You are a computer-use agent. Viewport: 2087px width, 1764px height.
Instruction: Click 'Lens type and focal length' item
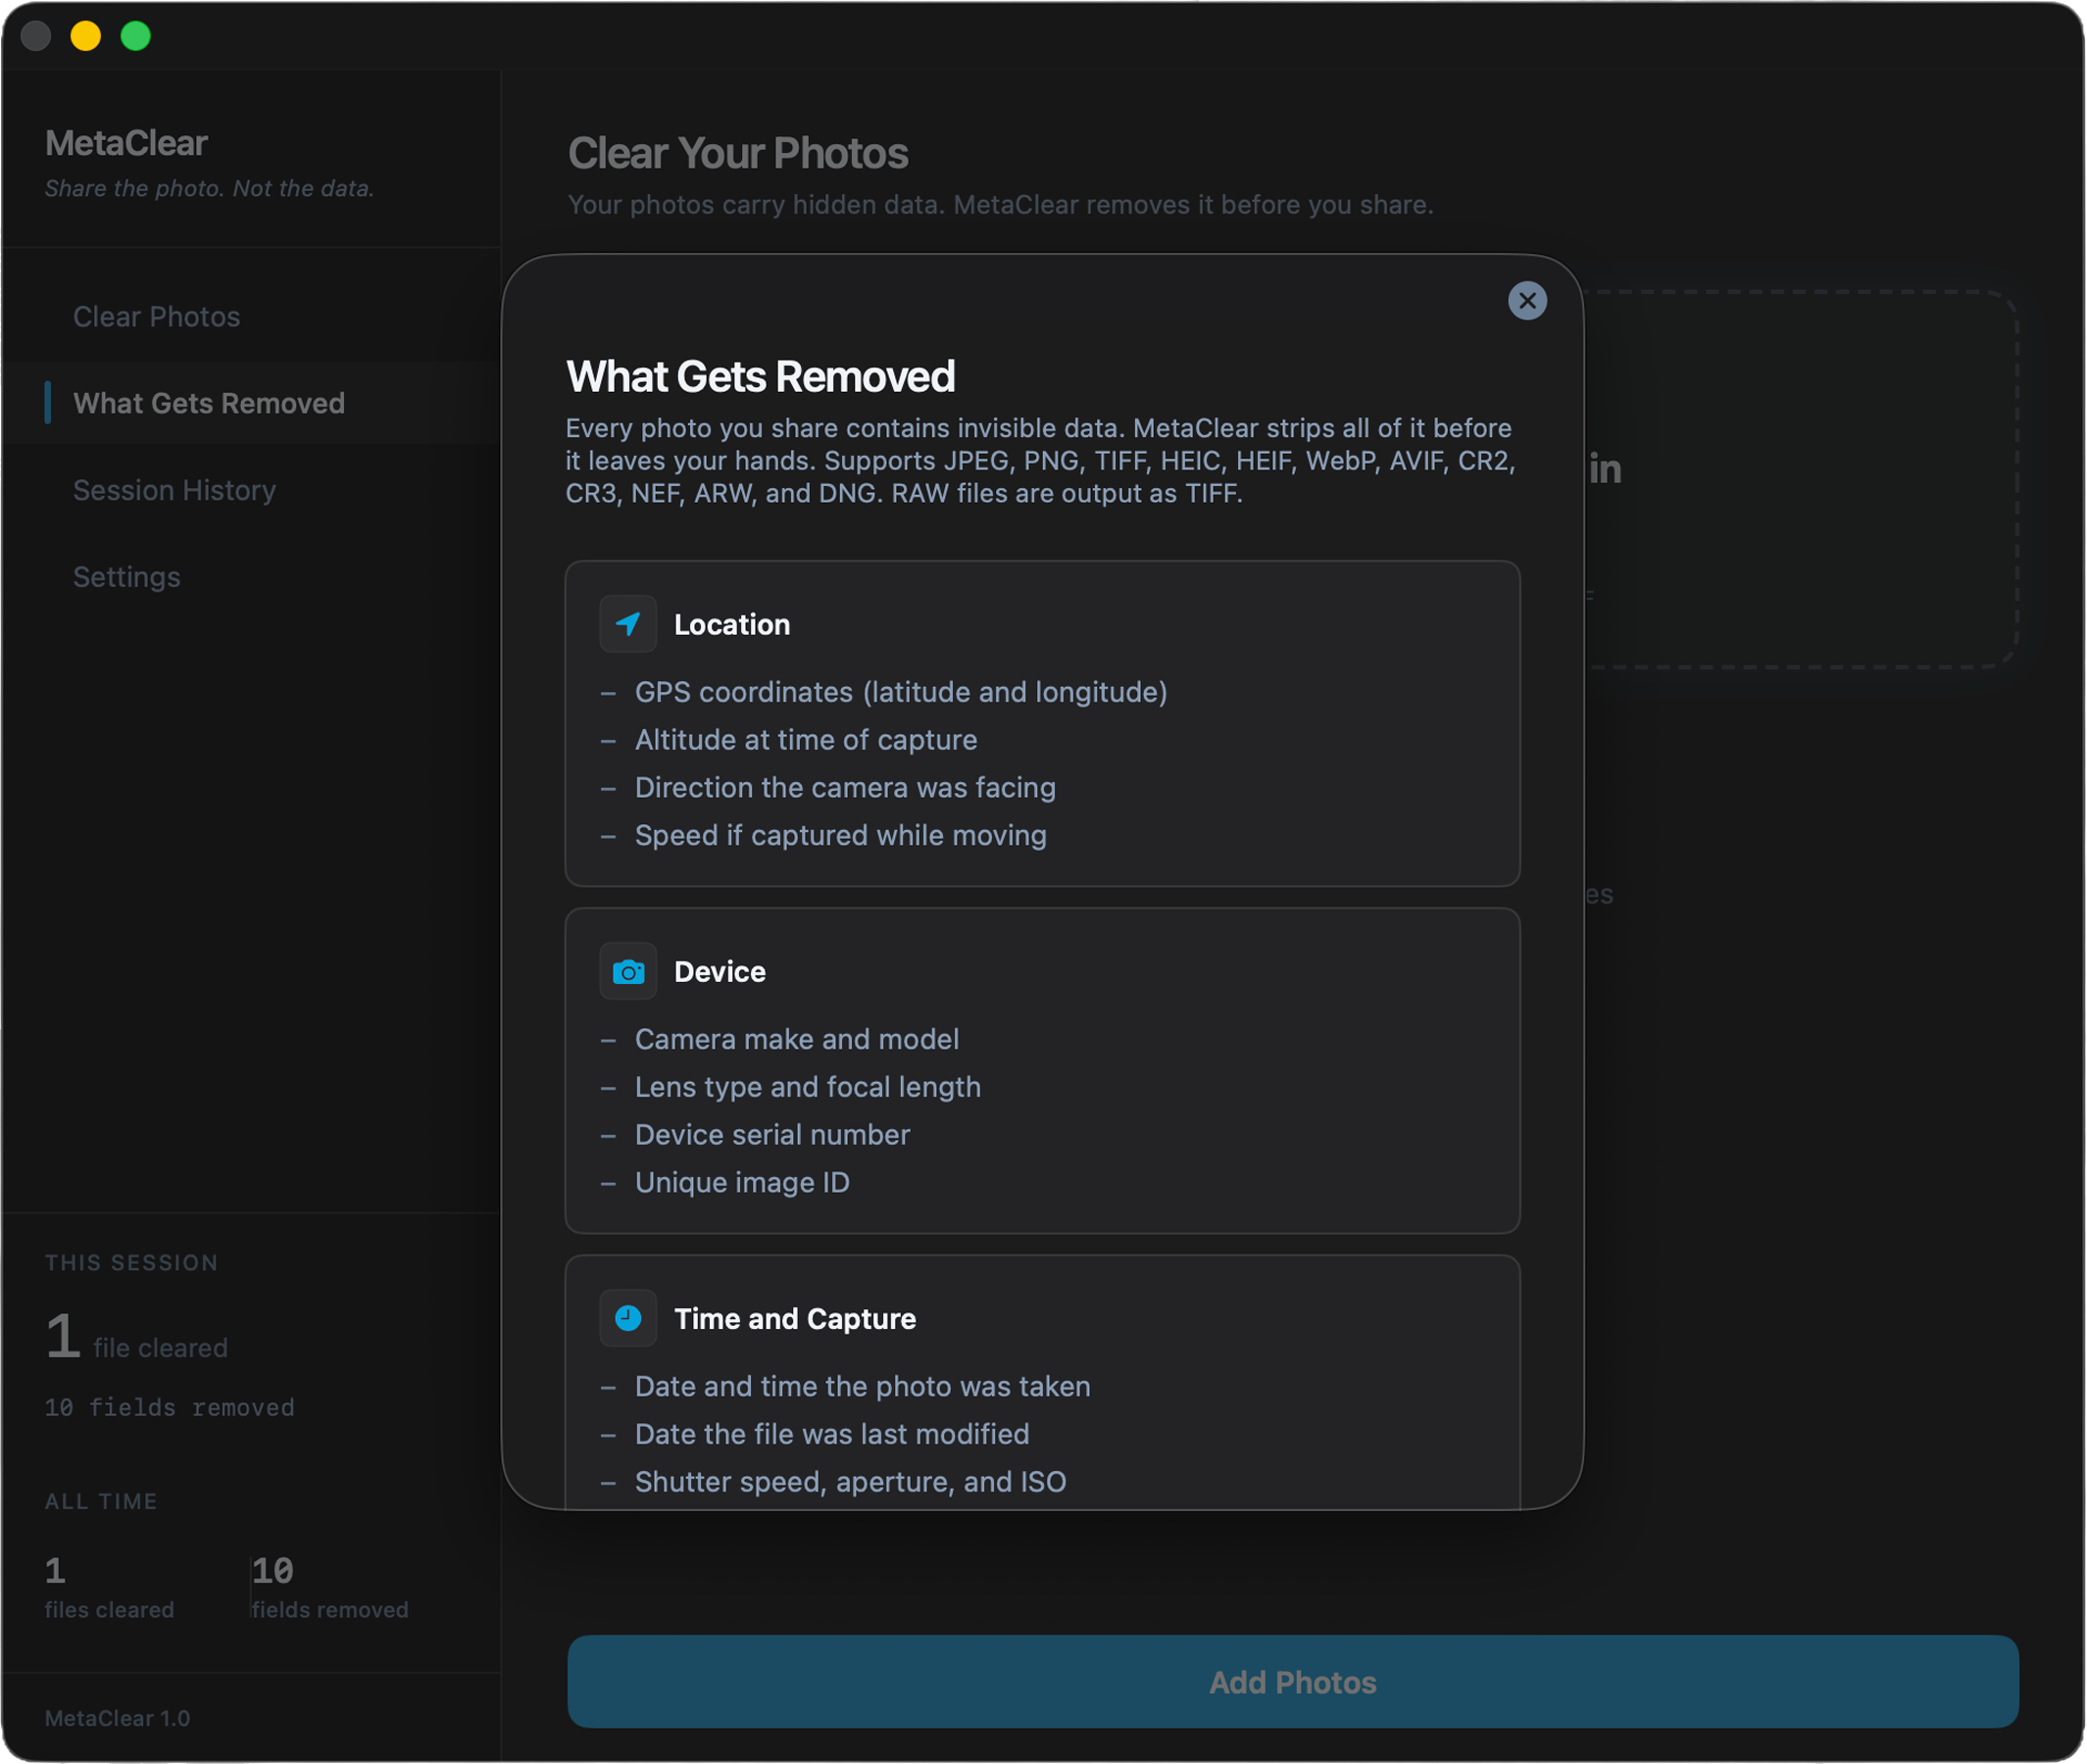click(808, 1087)
